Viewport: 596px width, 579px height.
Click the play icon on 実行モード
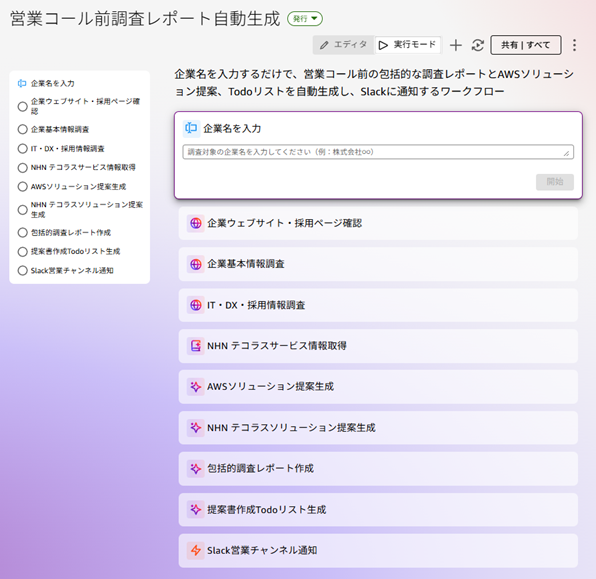(384, 45)
